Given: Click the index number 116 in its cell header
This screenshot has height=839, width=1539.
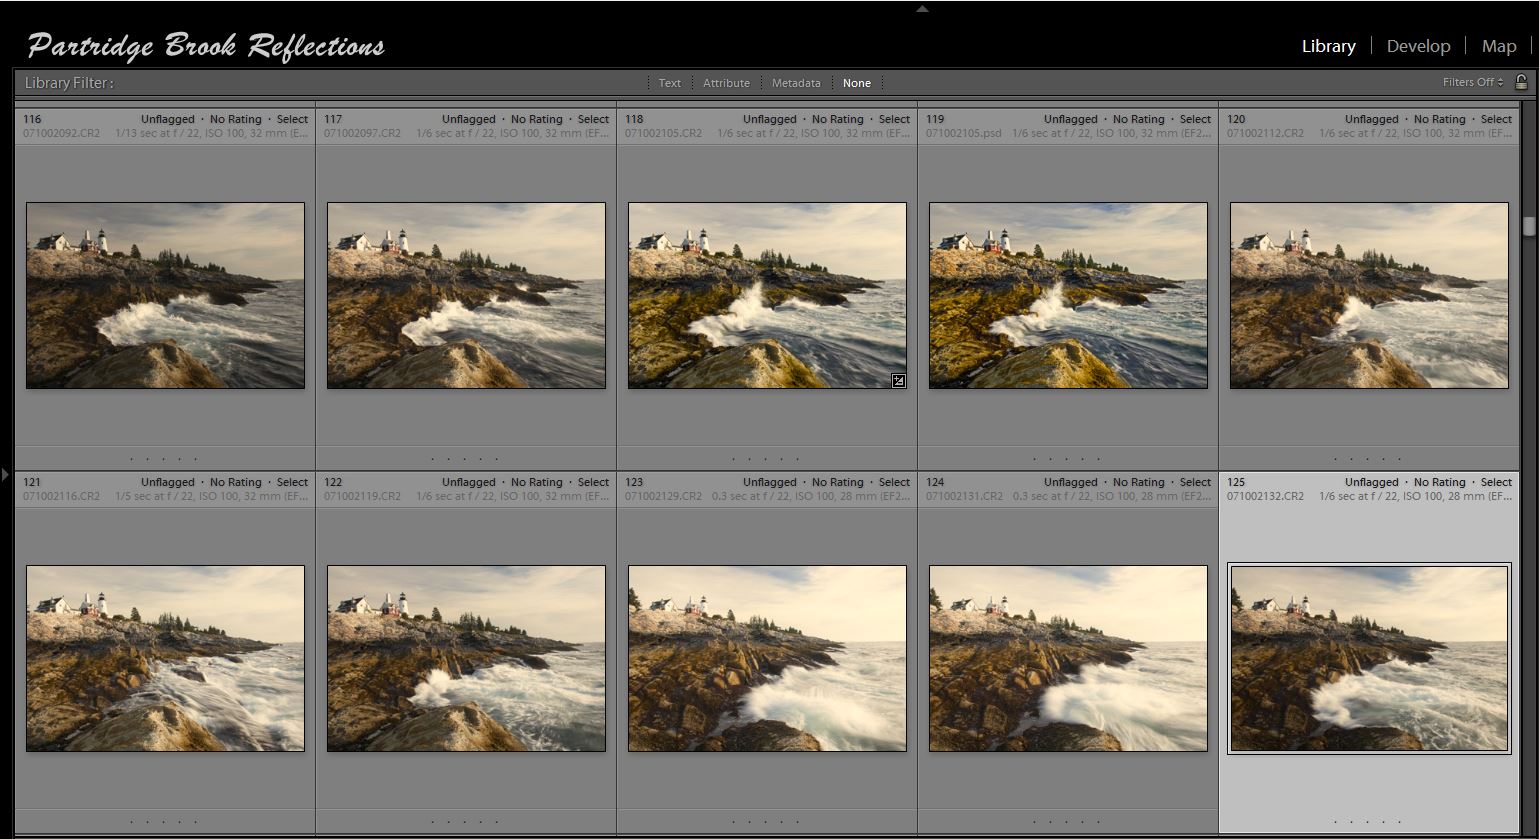Looking at the screenshot, I should [x=32, y=119].
